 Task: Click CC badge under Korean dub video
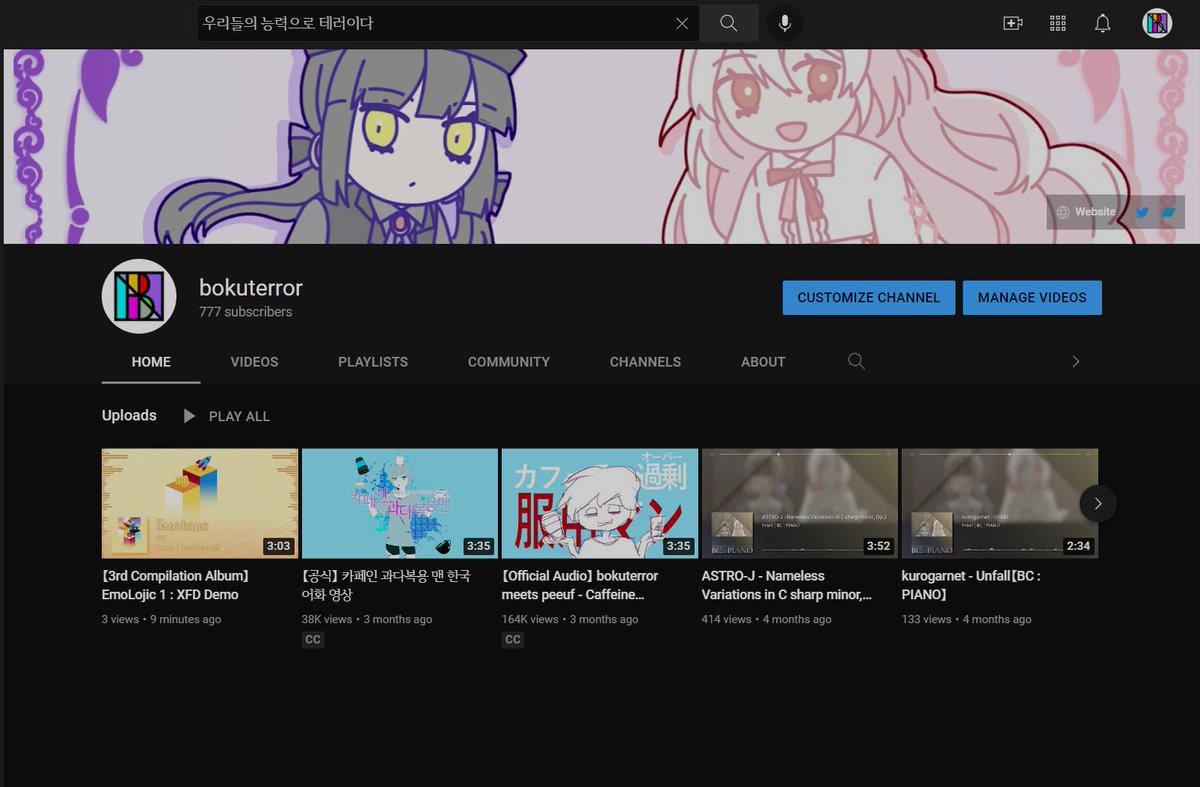(313, 640)
